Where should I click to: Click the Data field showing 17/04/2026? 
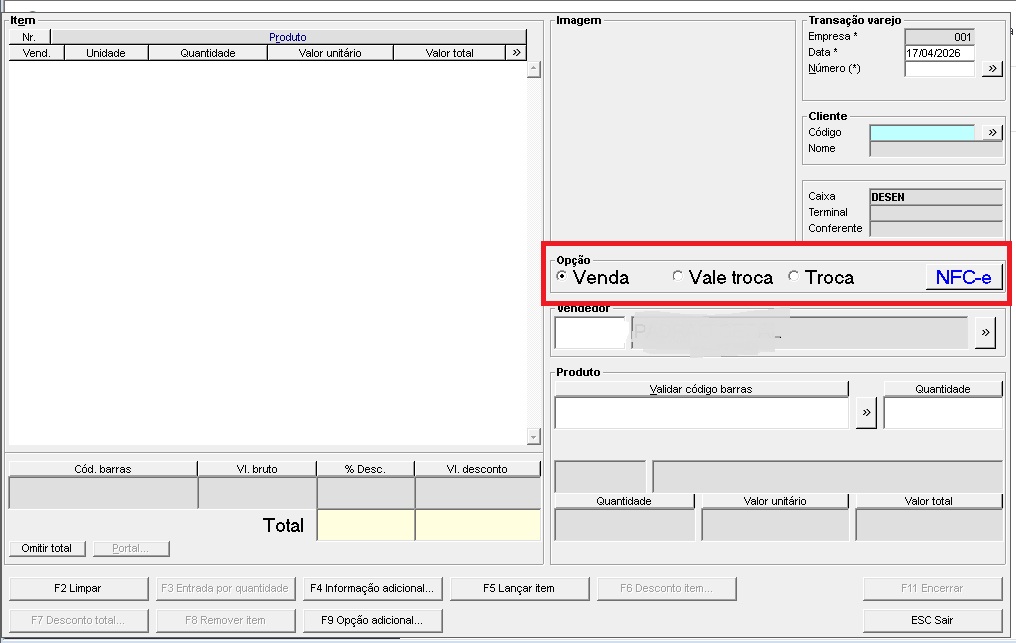tap(940, 53)
